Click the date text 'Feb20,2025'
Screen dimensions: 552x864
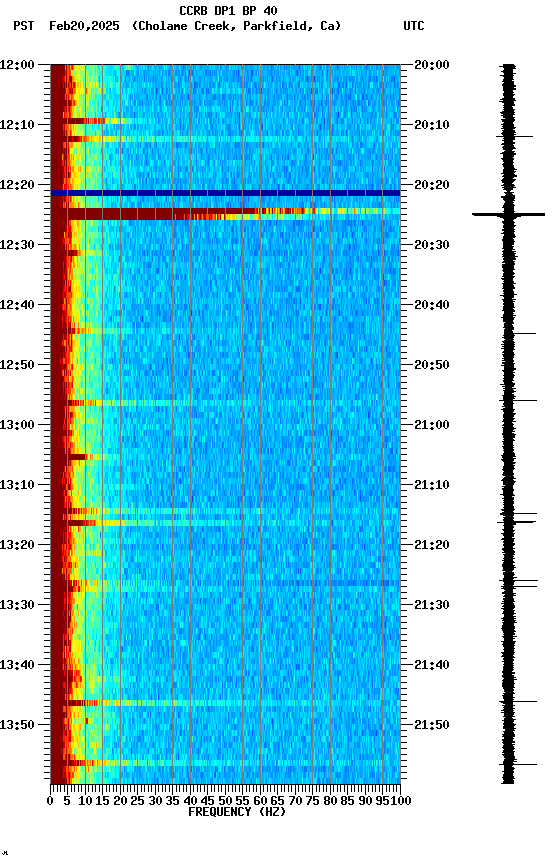coord(84,26)
